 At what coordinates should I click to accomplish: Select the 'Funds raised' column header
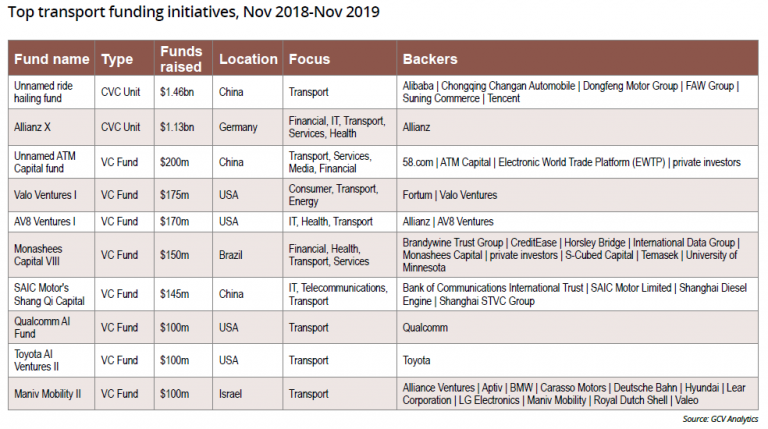click(x=180, y=59)
